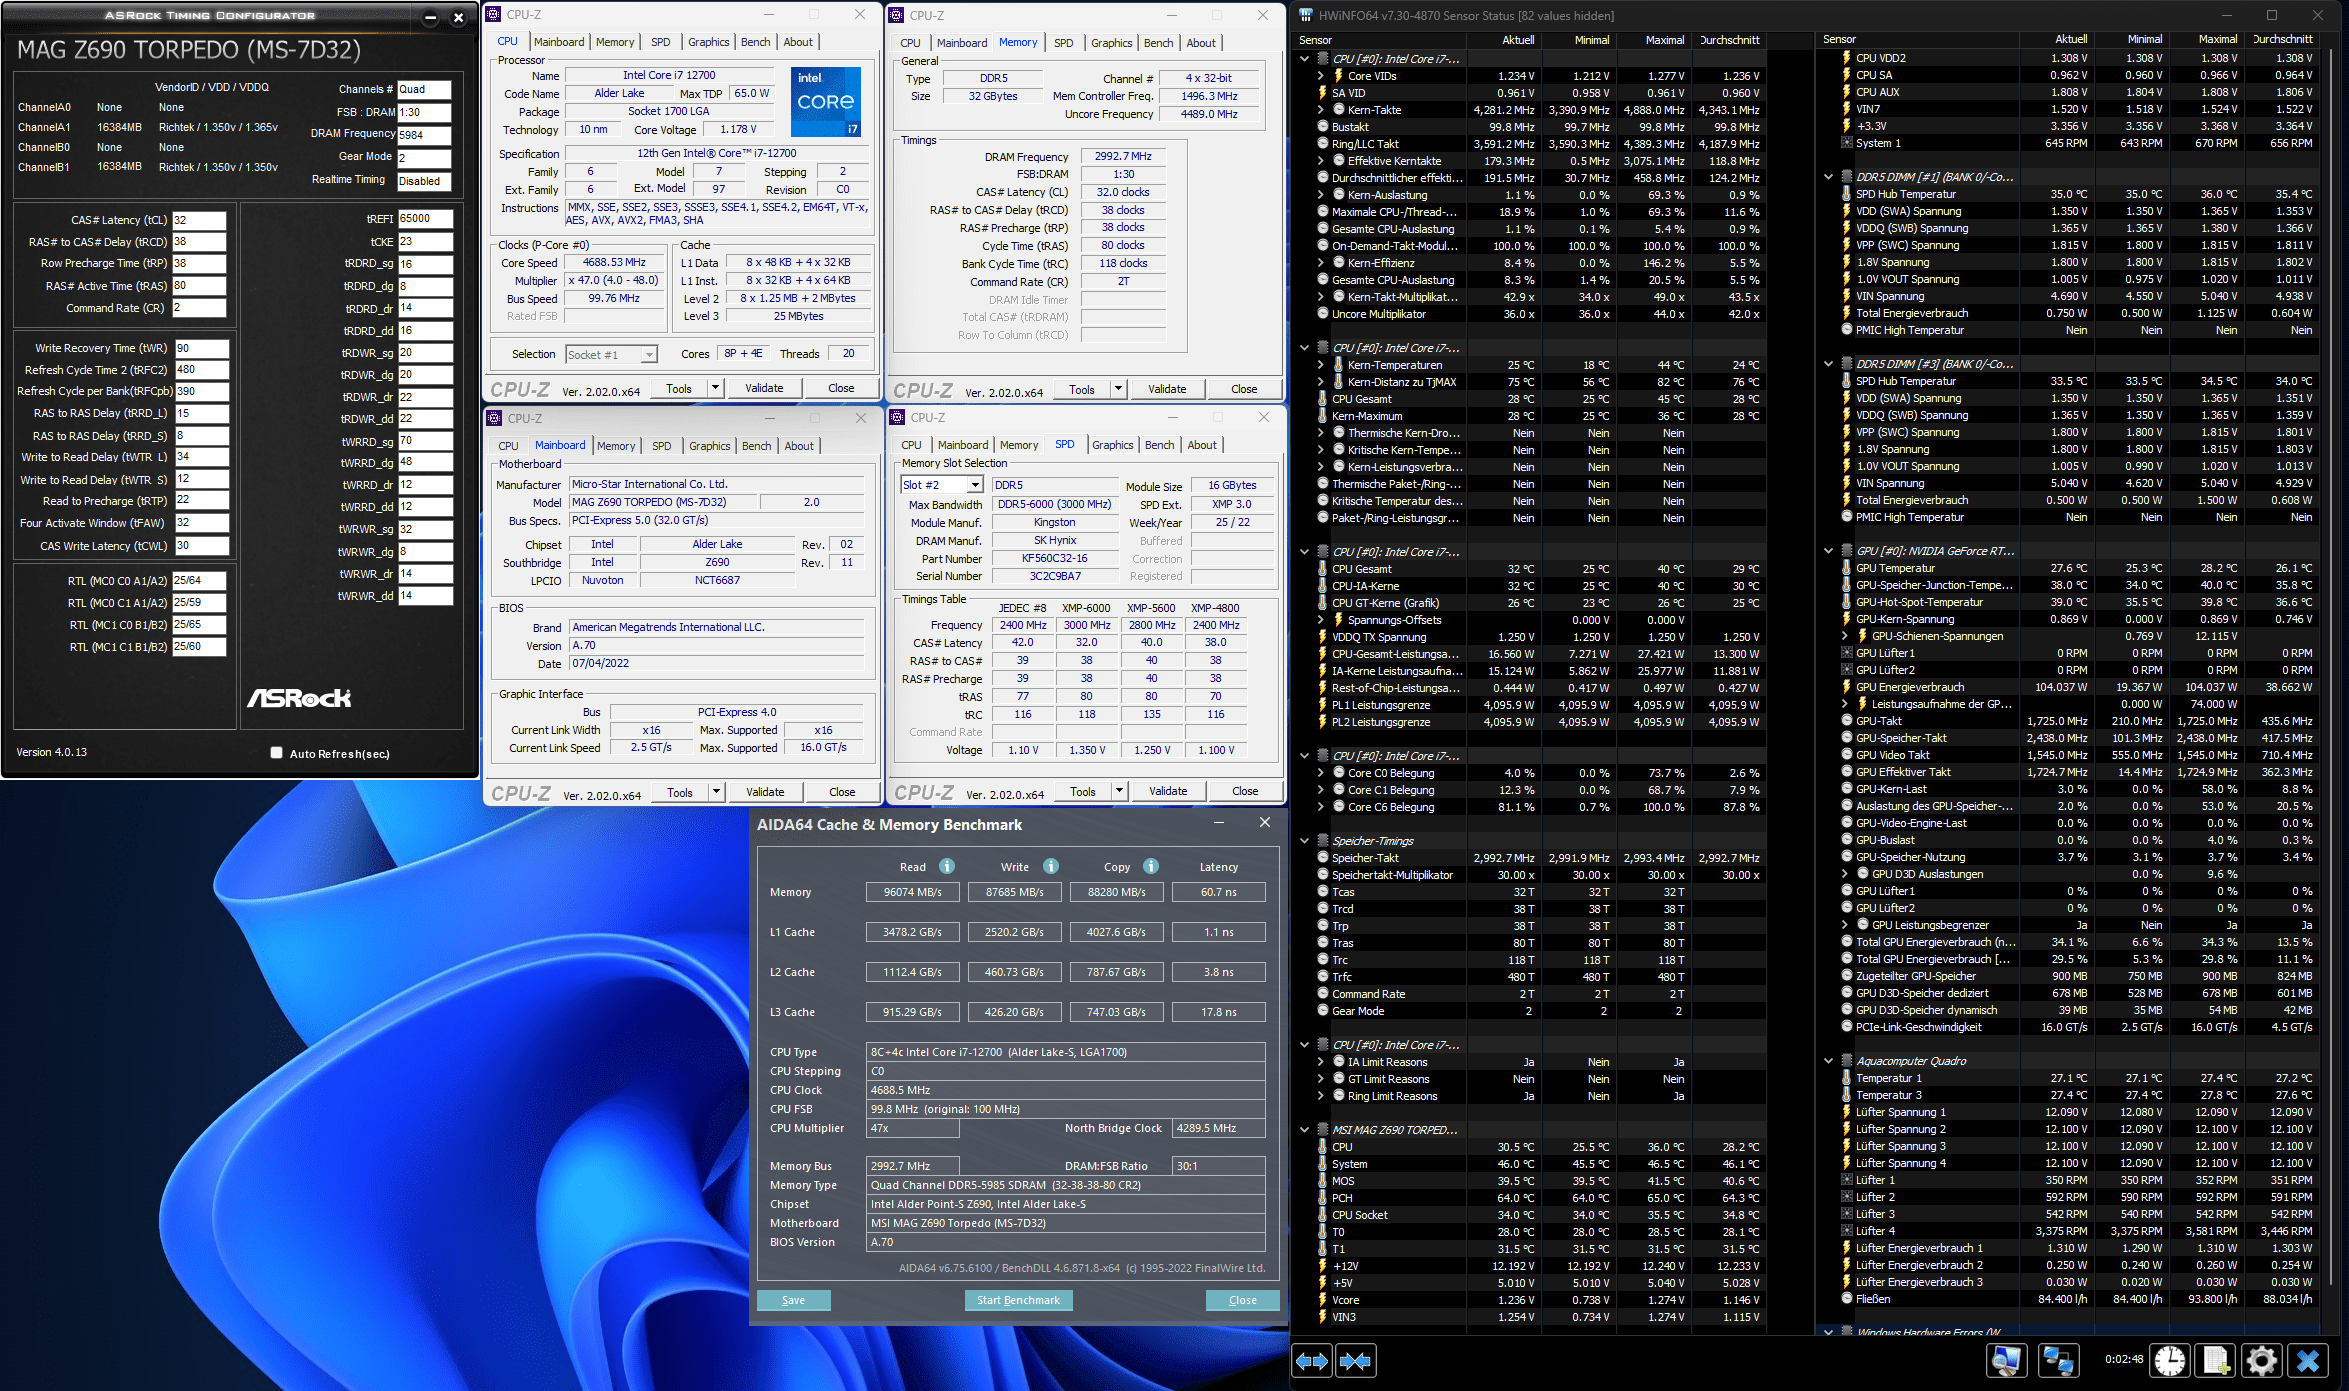
Task: Open HWiNFO sensor settings gear icon
Action: (2262, 1360)
